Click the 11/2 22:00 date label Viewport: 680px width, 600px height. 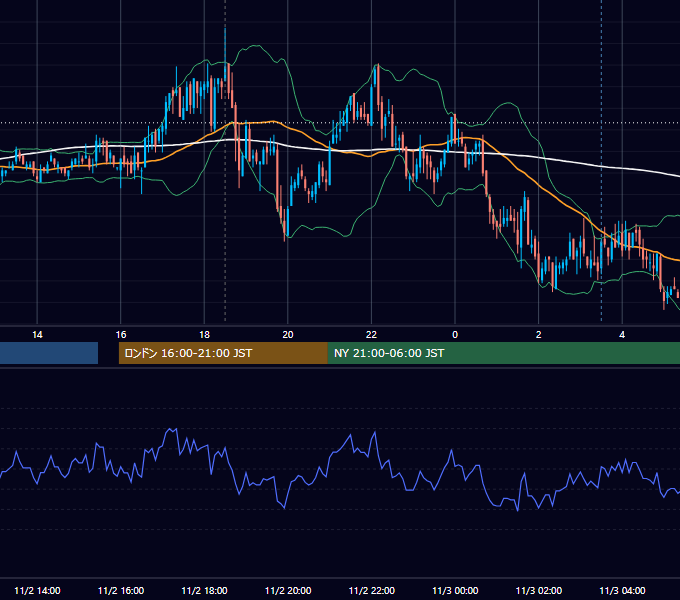click(x=372, y=590)
